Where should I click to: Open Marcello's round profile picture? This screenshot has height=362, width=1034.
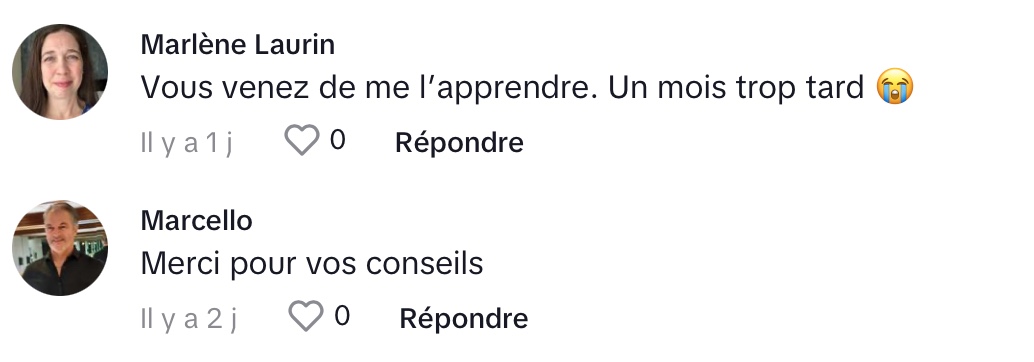(x=60, y=248)
